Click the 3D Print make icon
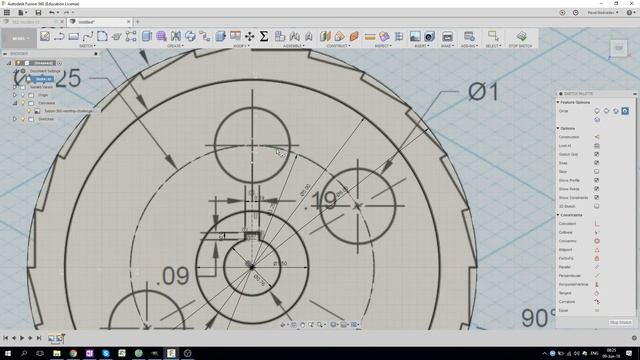The width and height of the screenshot is (640, 360). click(447, 36)
